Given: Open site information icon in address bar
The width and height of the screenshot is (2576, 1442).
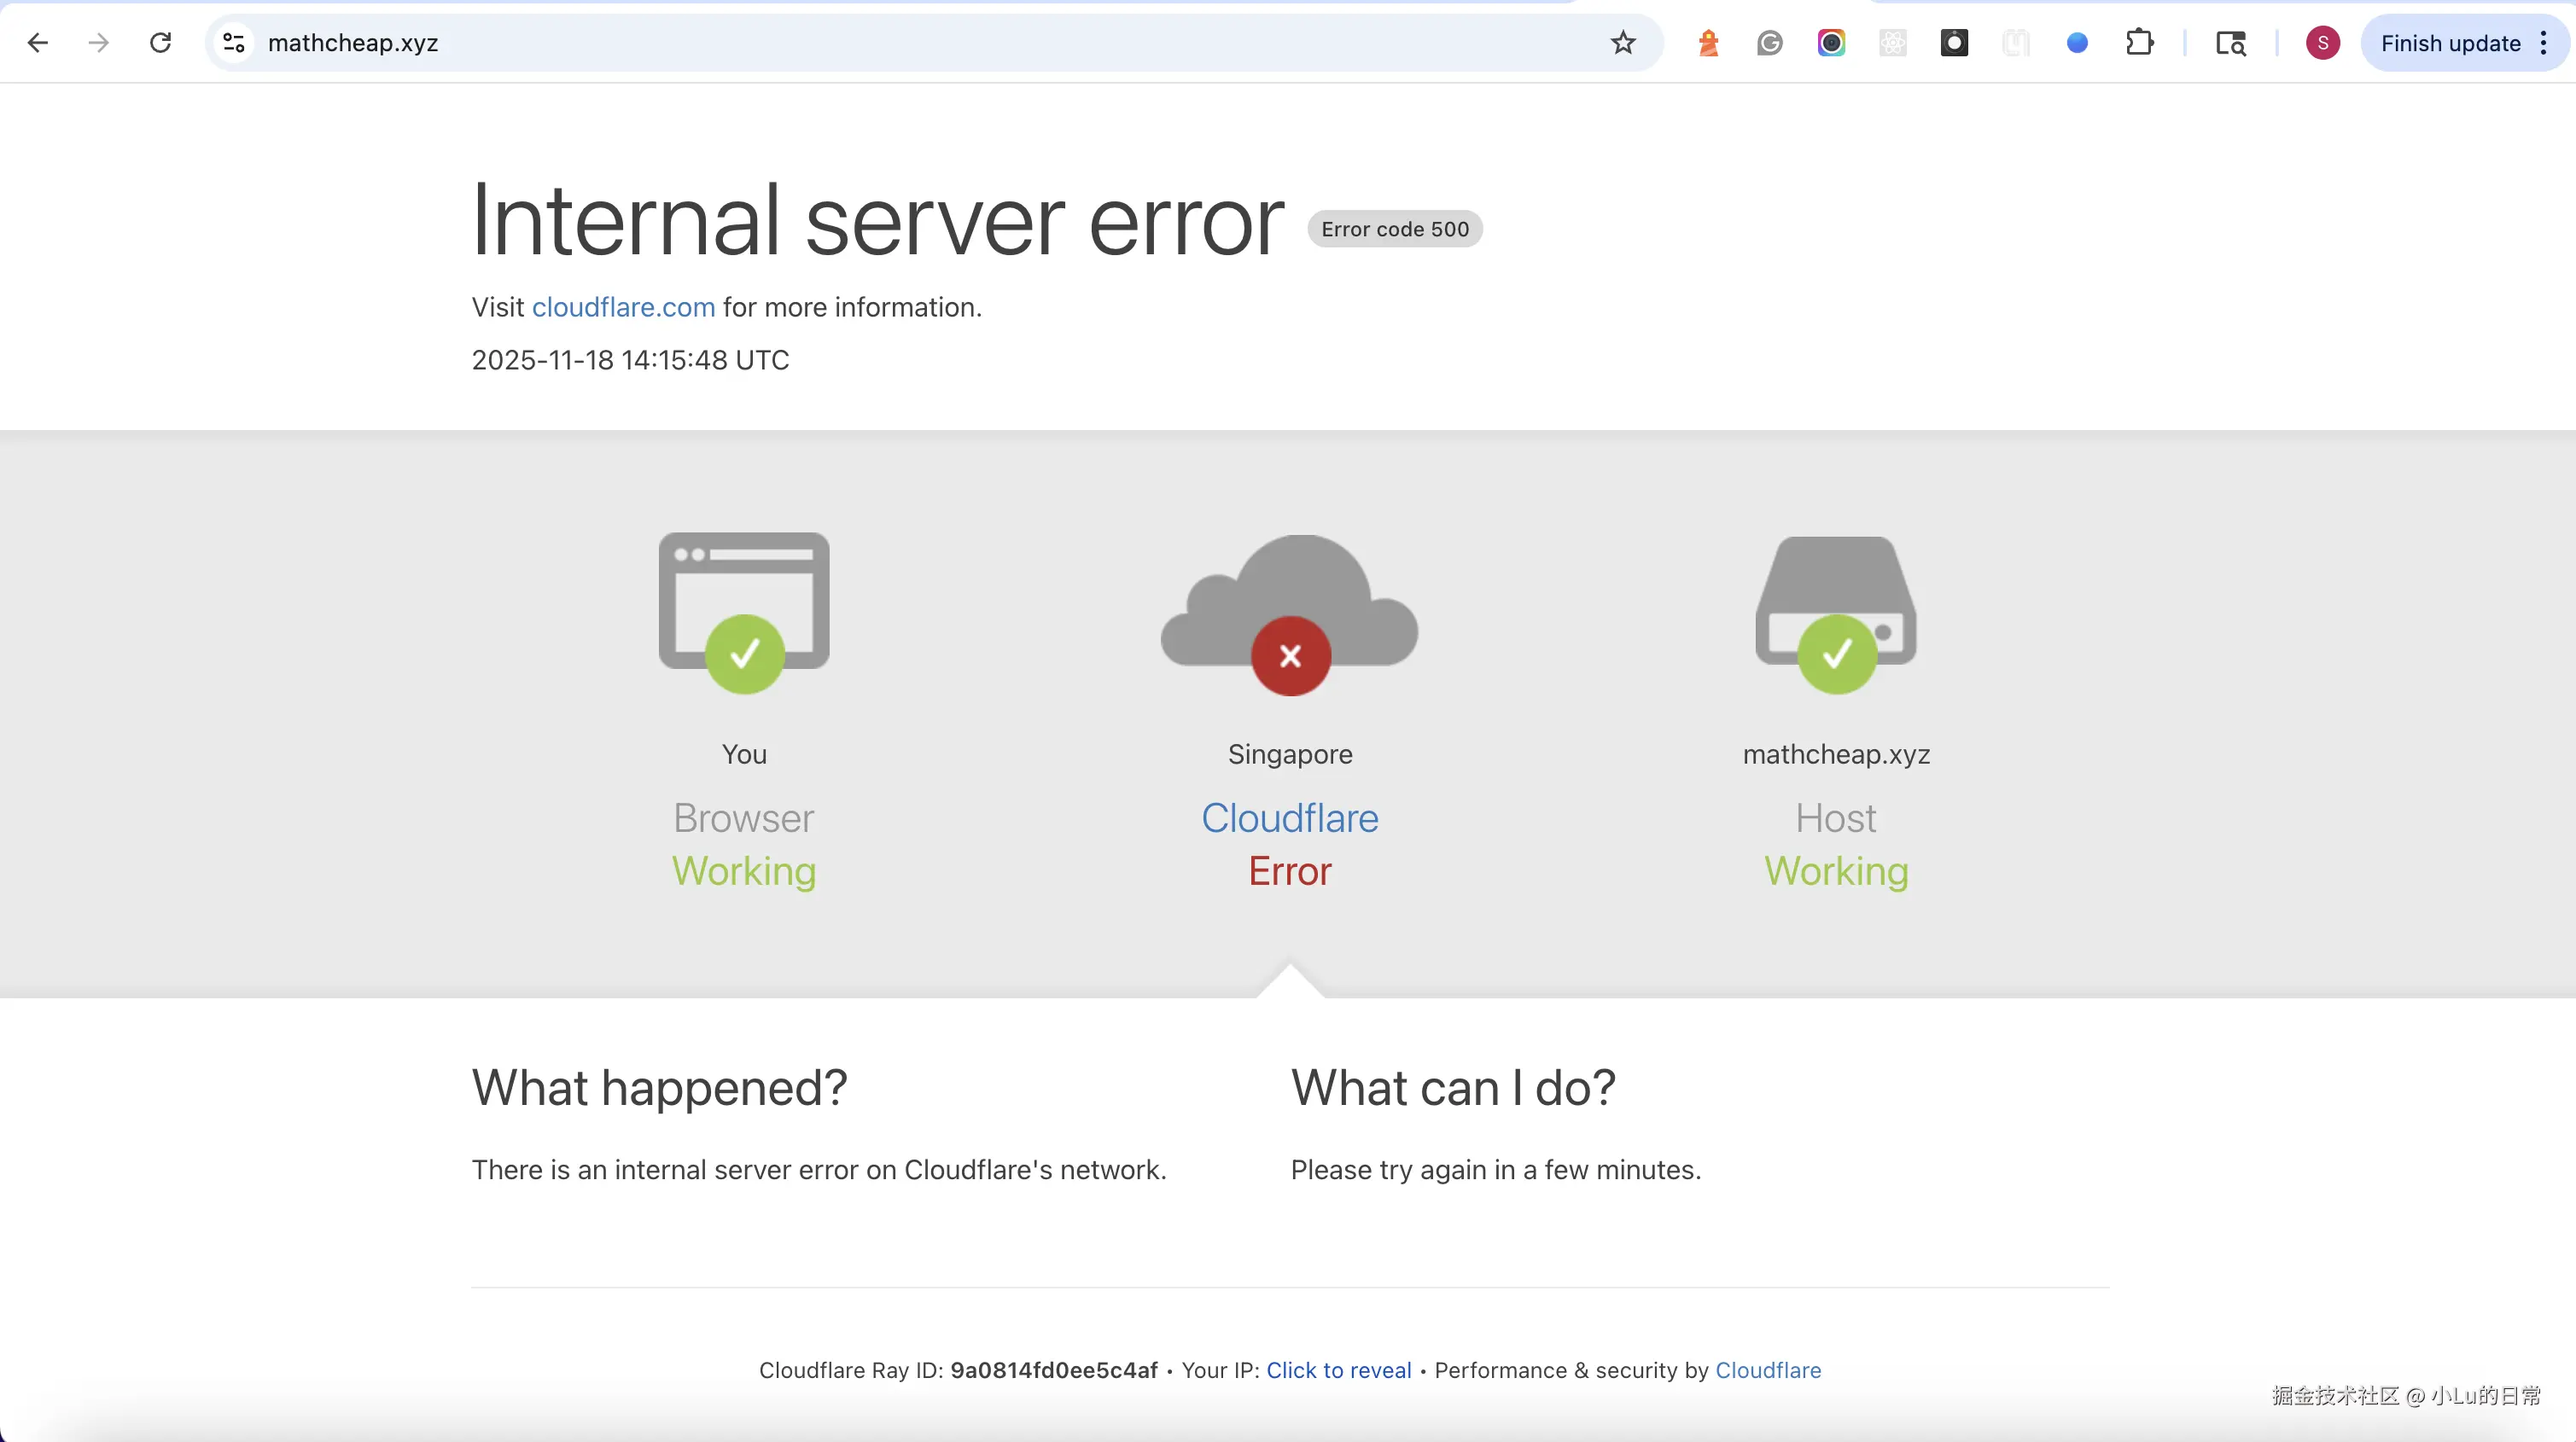Looking at the screenshot, I should (x=234, y=43).
